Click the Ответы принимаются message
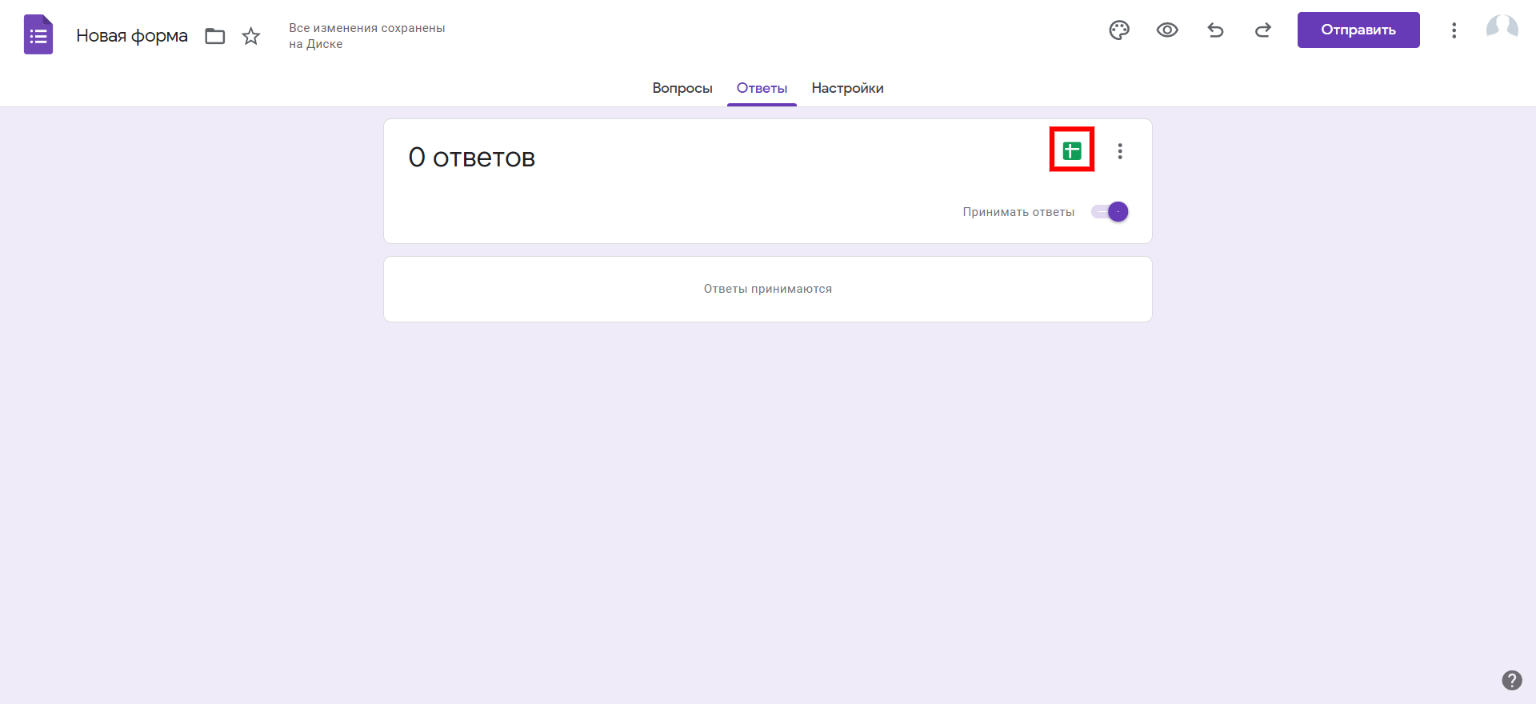Viewport: 1536px width, 704px height. point(768,289)
